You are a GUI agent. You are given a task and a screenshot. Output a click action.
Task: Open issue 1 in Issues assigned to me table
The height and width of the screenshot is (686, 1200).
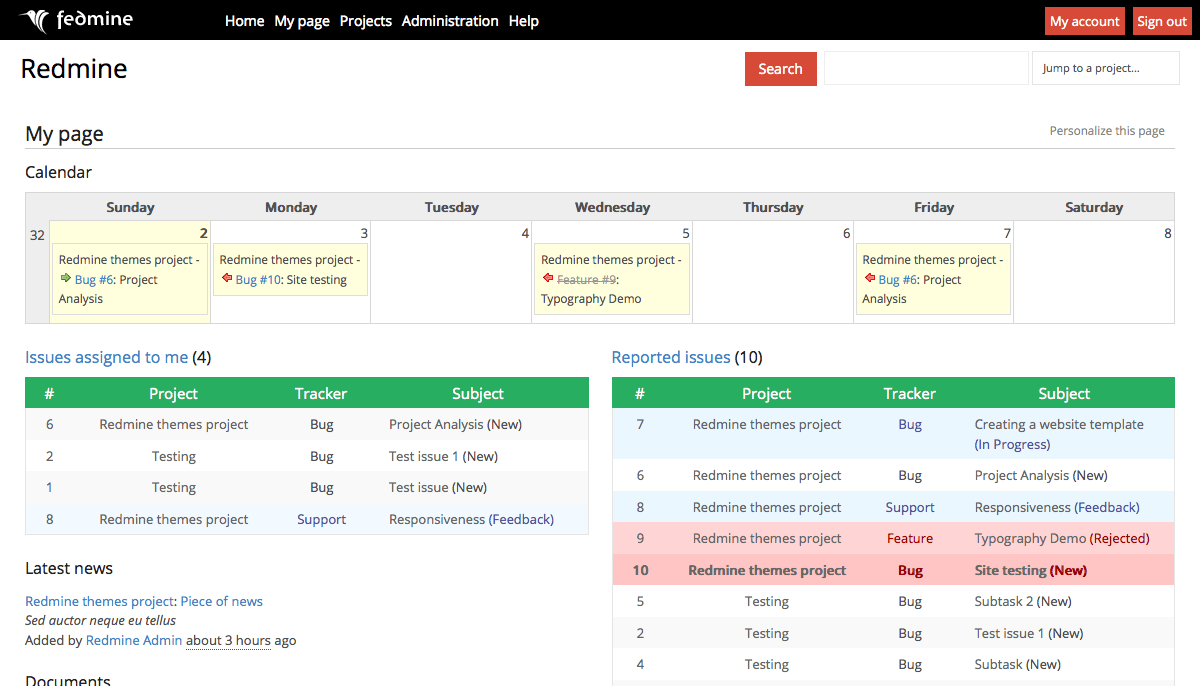(x=50, y=487)
